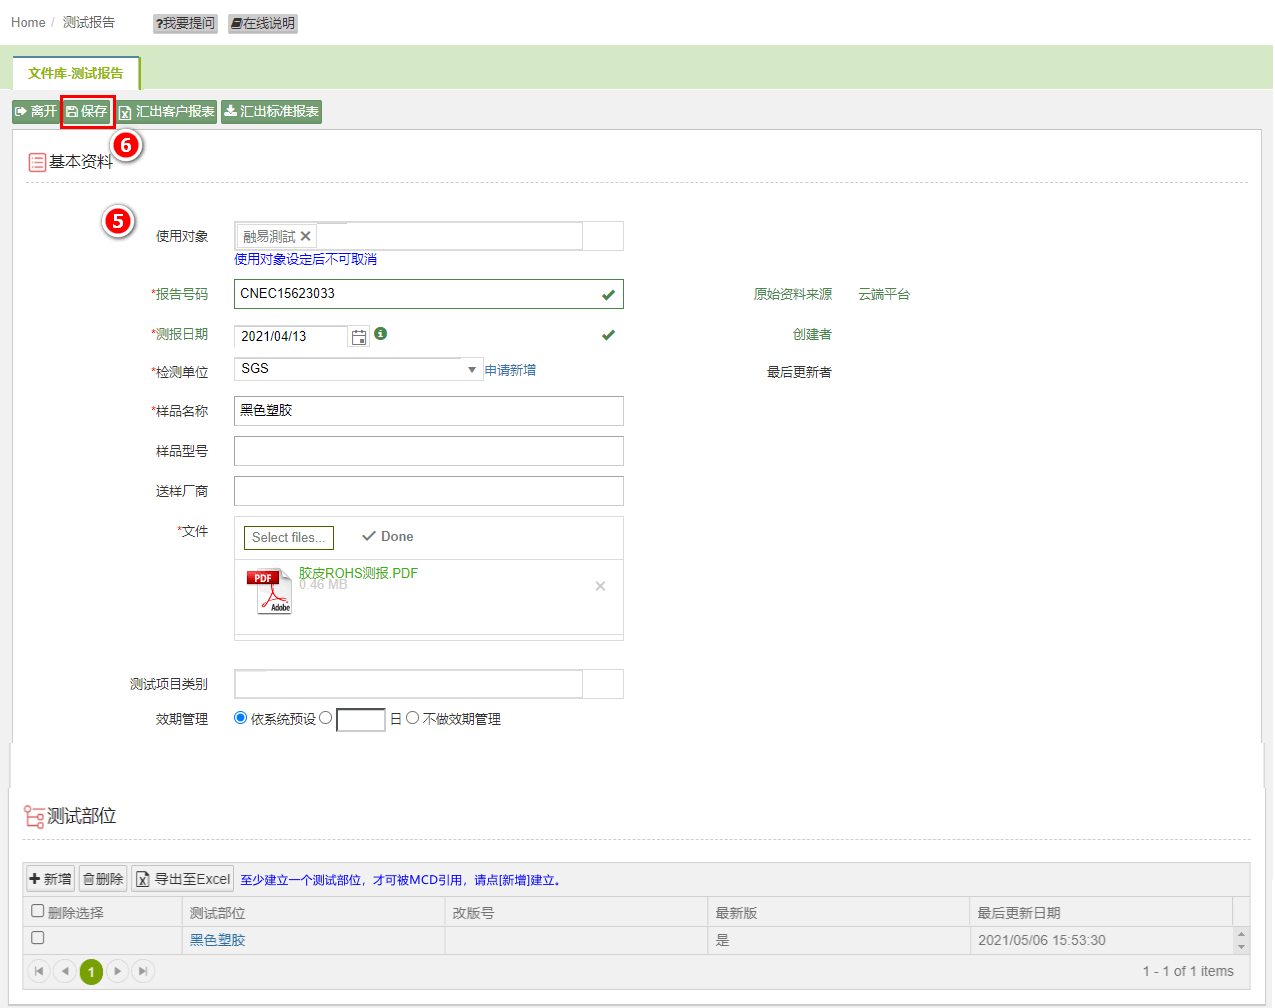Click the Done upload status
This screenshot has height=1008, width=1275.
[x=387, y=537]
